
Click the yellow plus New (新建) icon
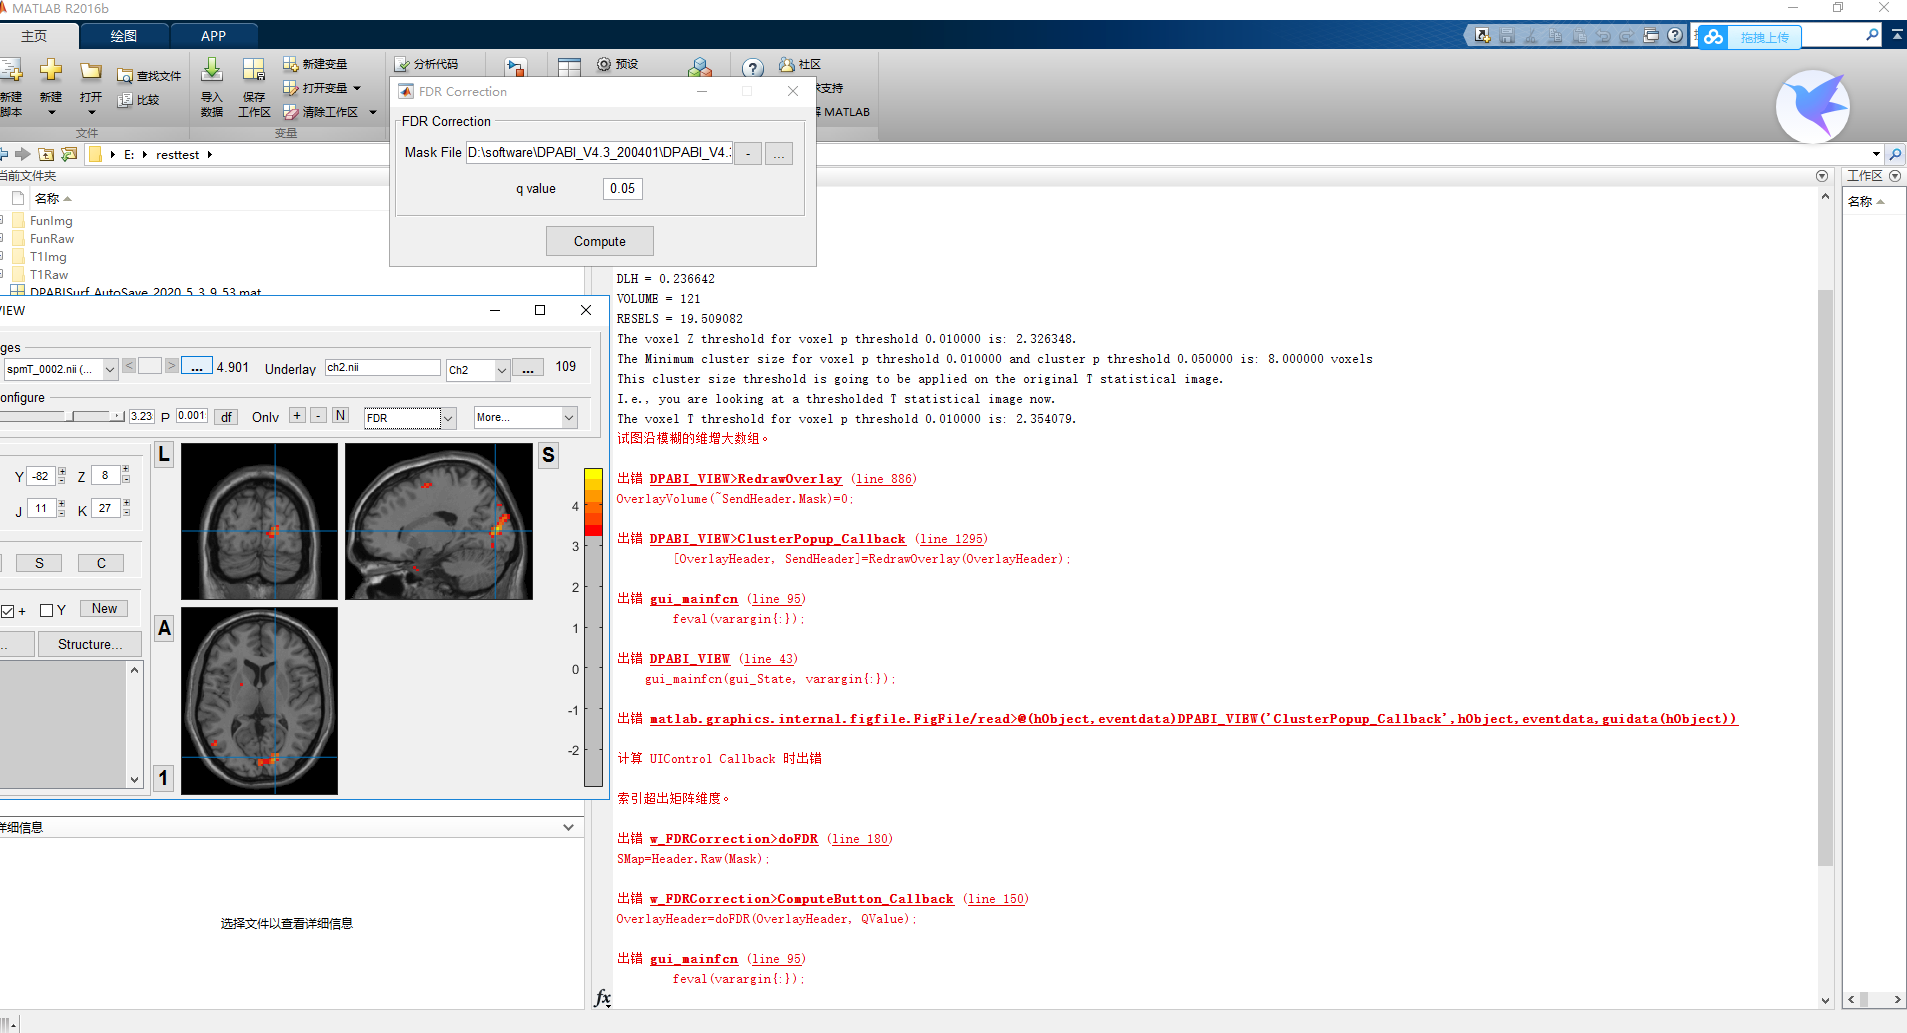pyautogui.click(x=51, y=71)
